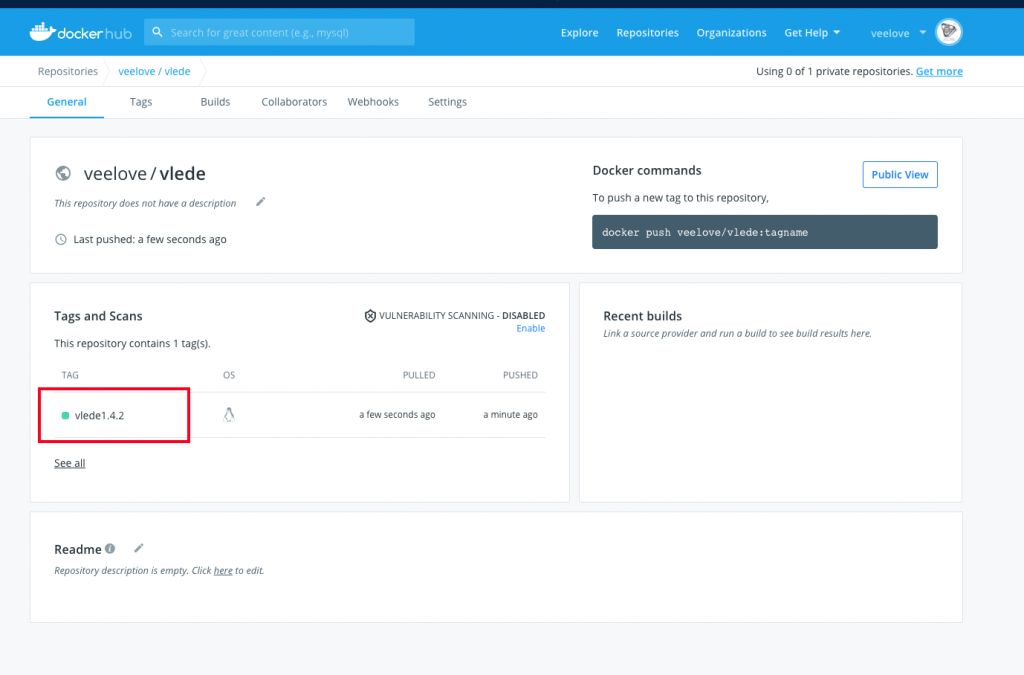Click the search magnifier icon
Screen dimensions: 1024x675
tap(157, 32)
